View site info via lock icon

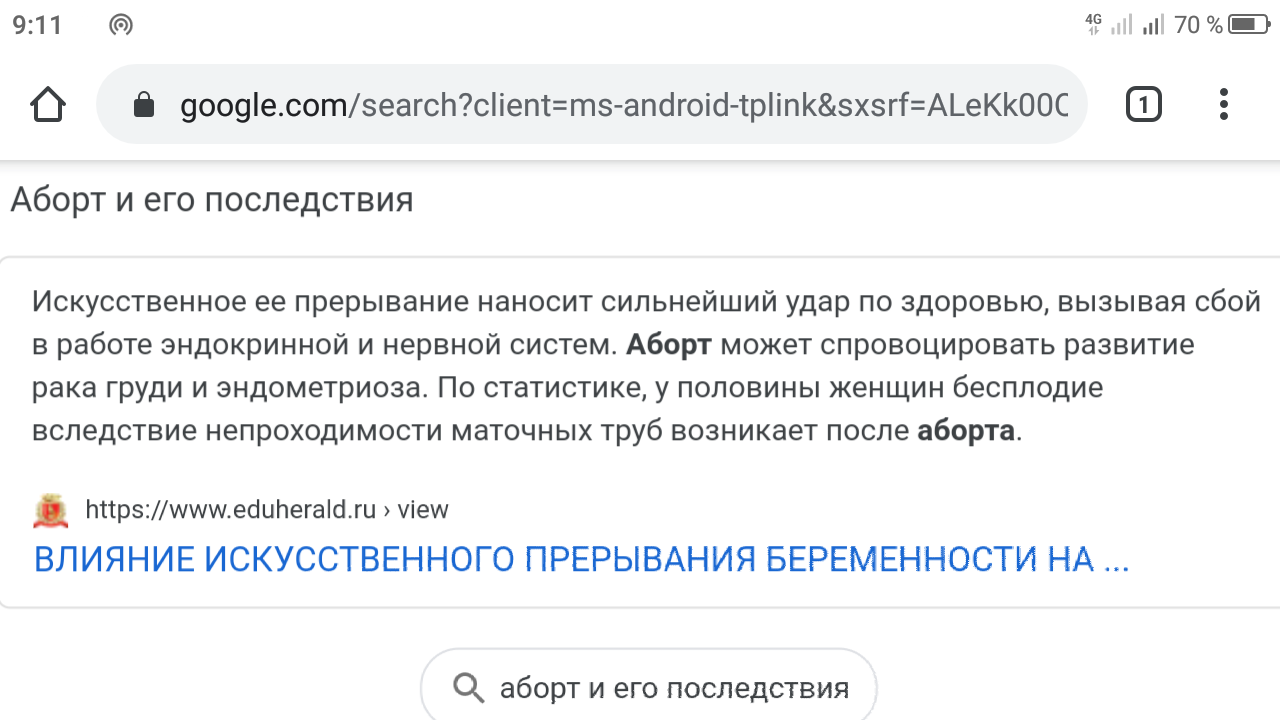tap(144, 105)
